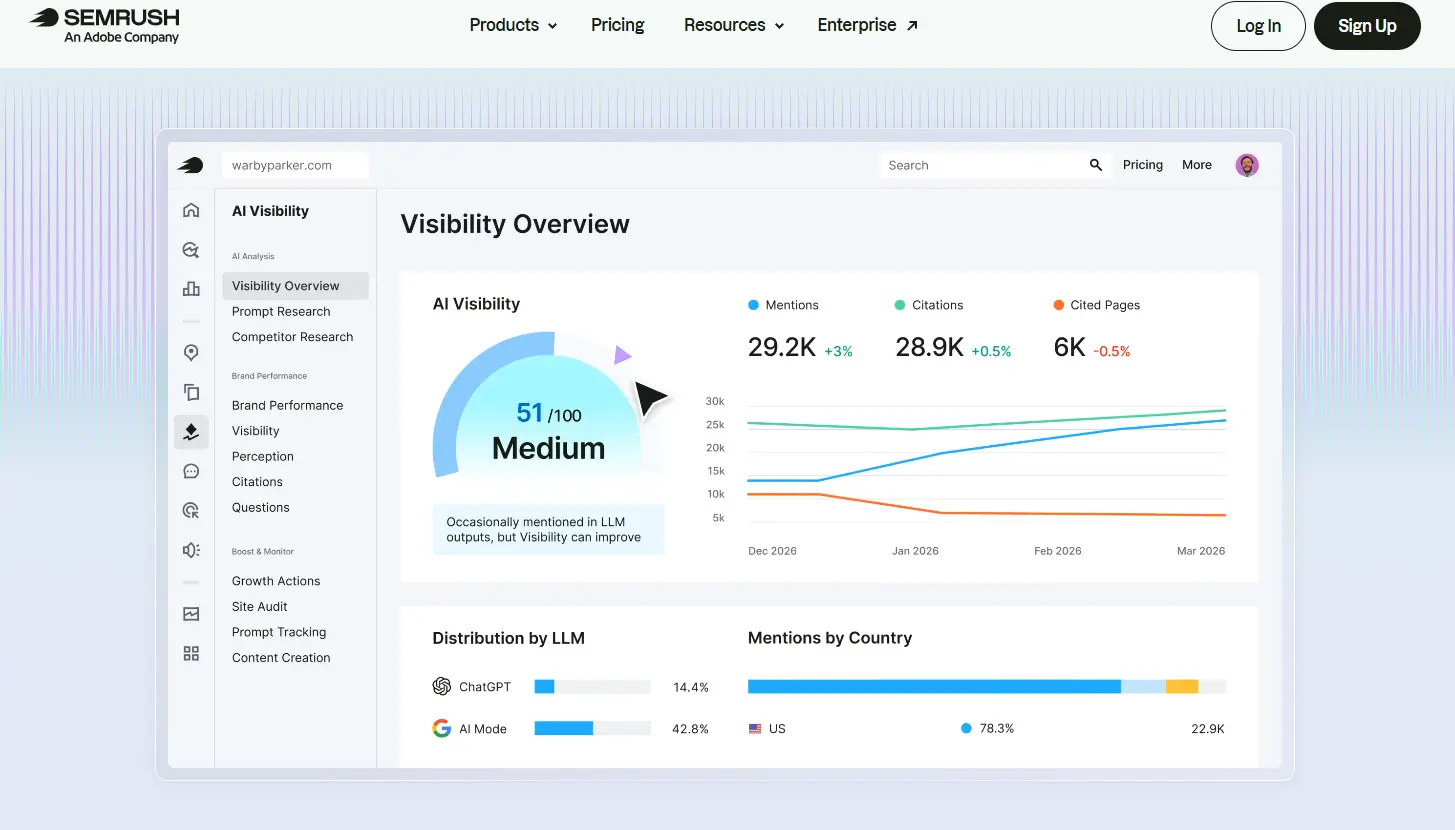Screen dimensions: 1455x830
Task: Click the ChatGPT logo icon
Action: (x=441, y=686)
